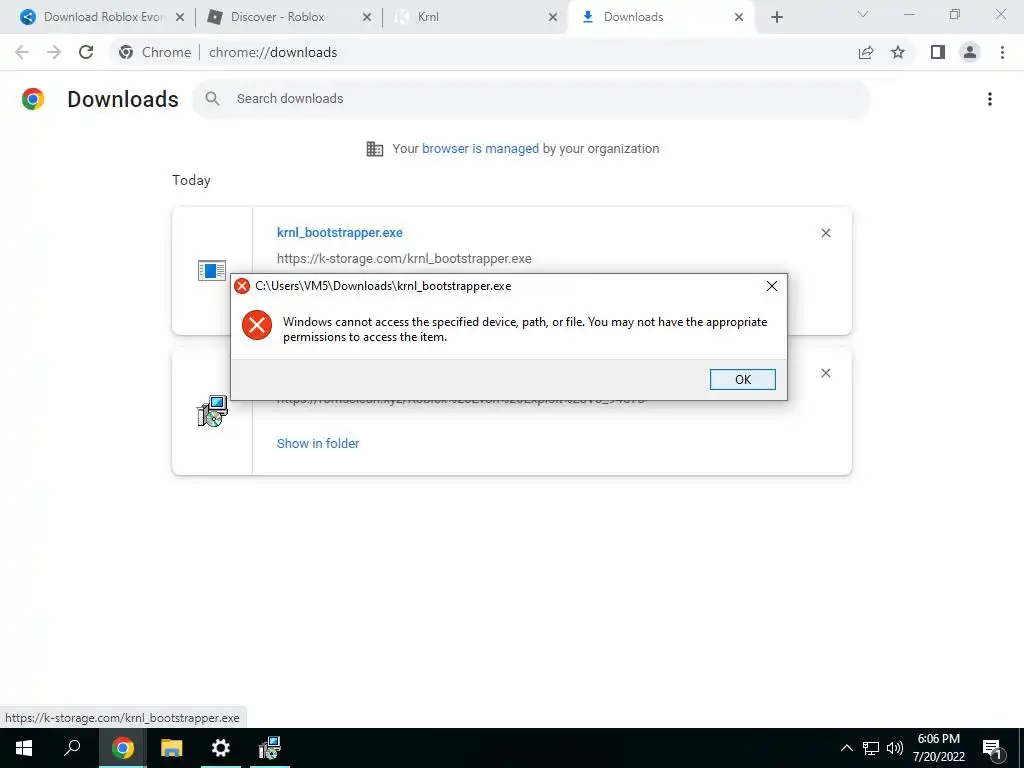Open File Explorer from the taskbar
1024x768 pixels.
[172, 748]
